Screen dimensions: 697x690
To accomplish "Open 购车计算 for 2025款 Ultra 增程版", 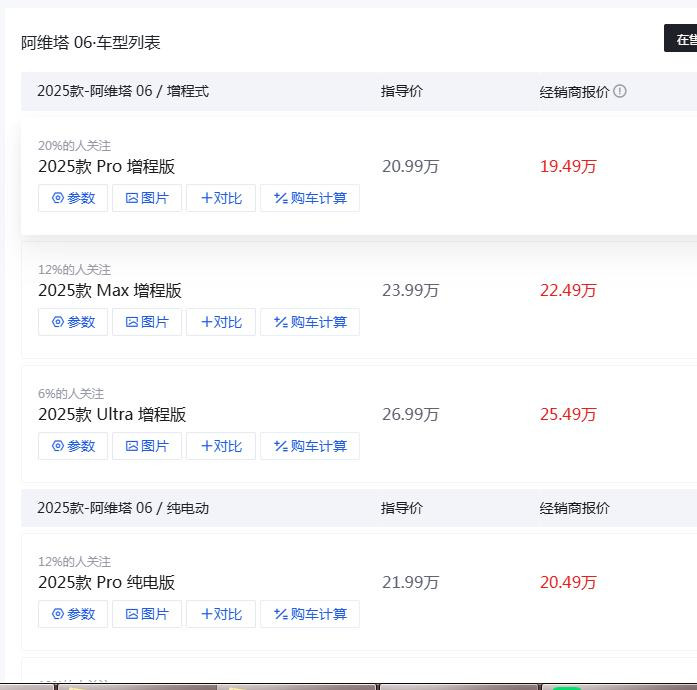I will [310, 446].
